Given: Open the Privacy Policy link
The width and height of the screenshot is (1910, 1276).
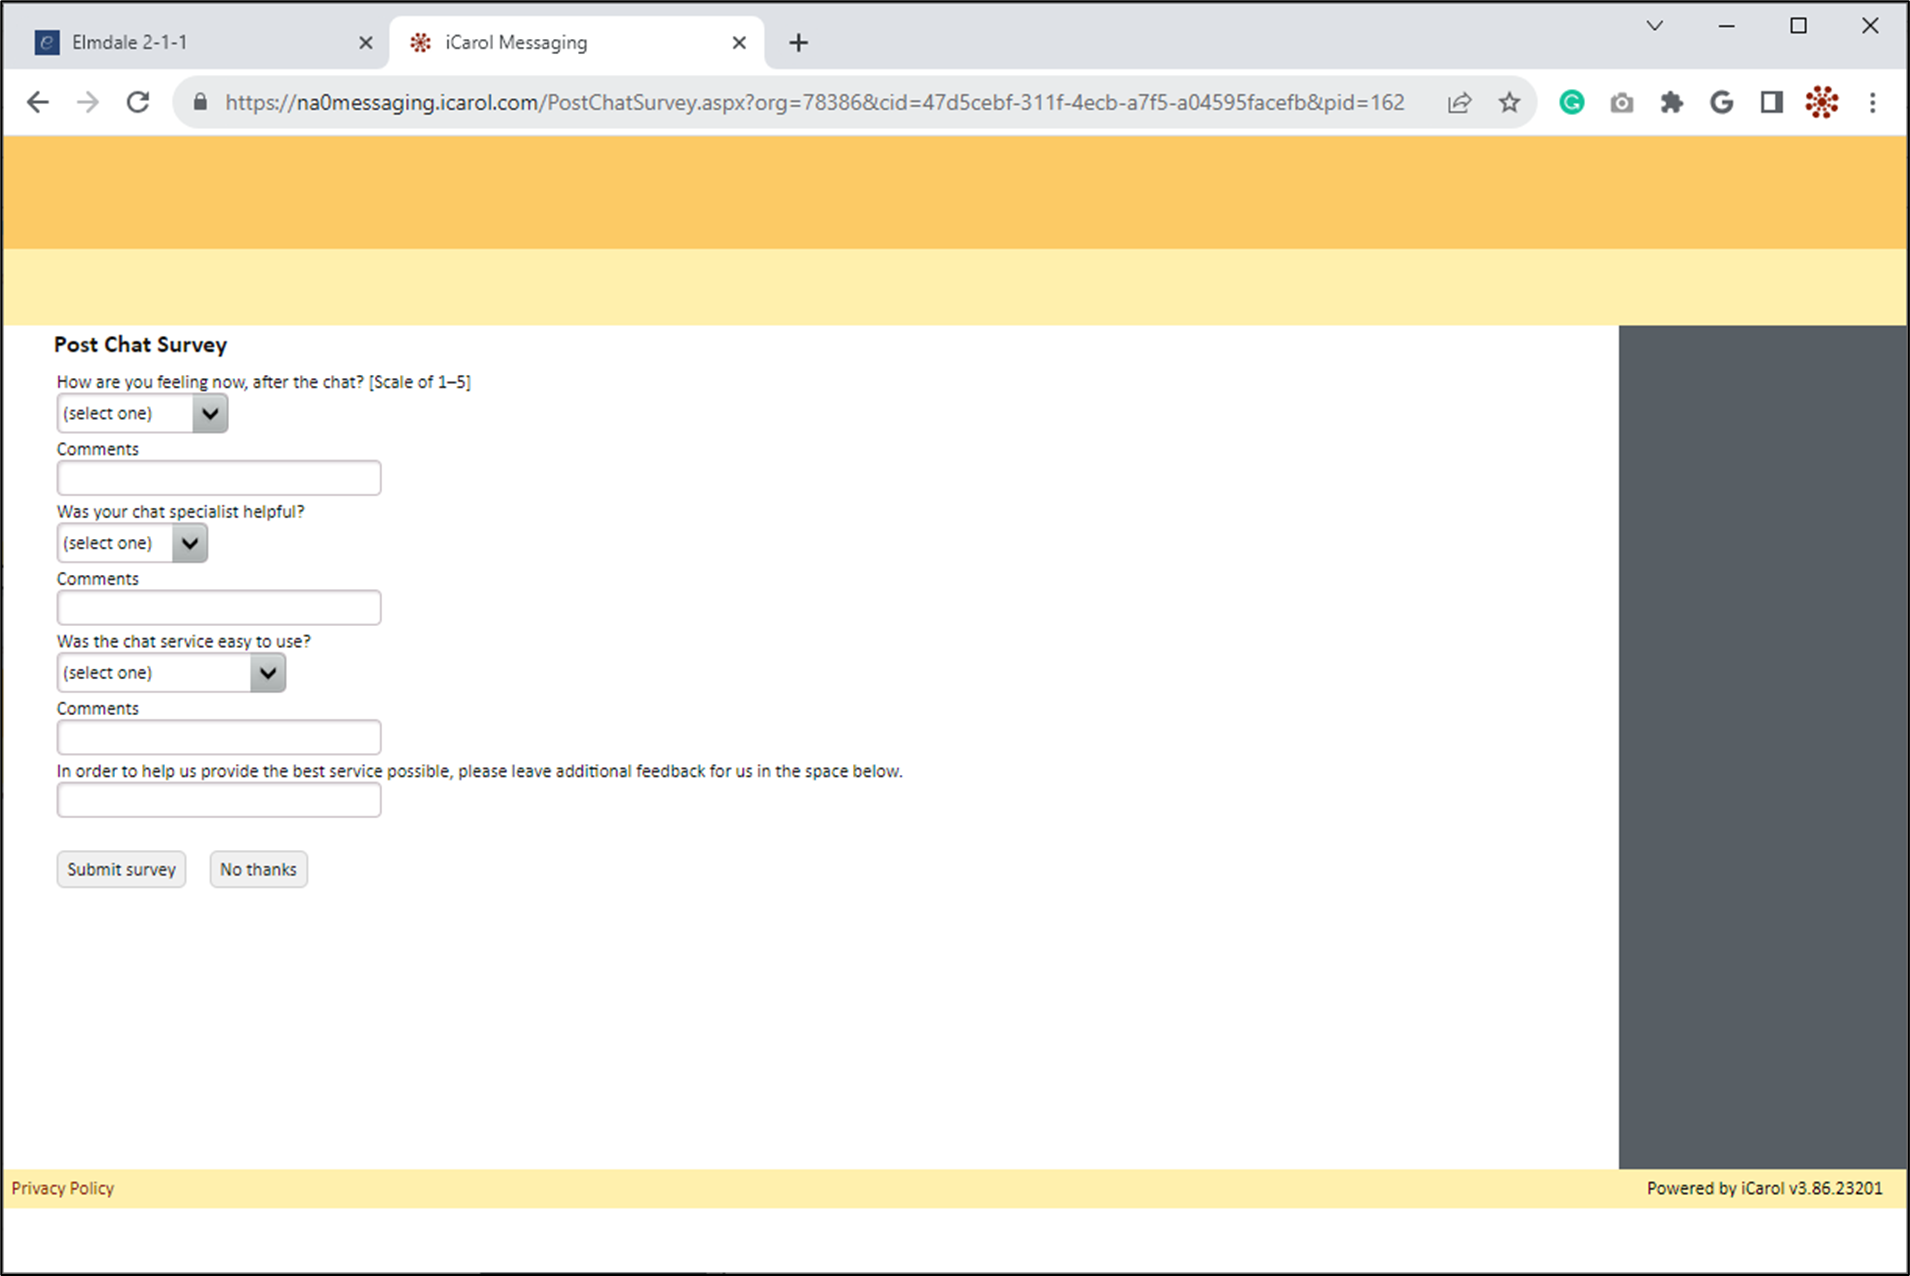Looking at the screenshot, I should pyautogui.click(x=63, y=1188).
